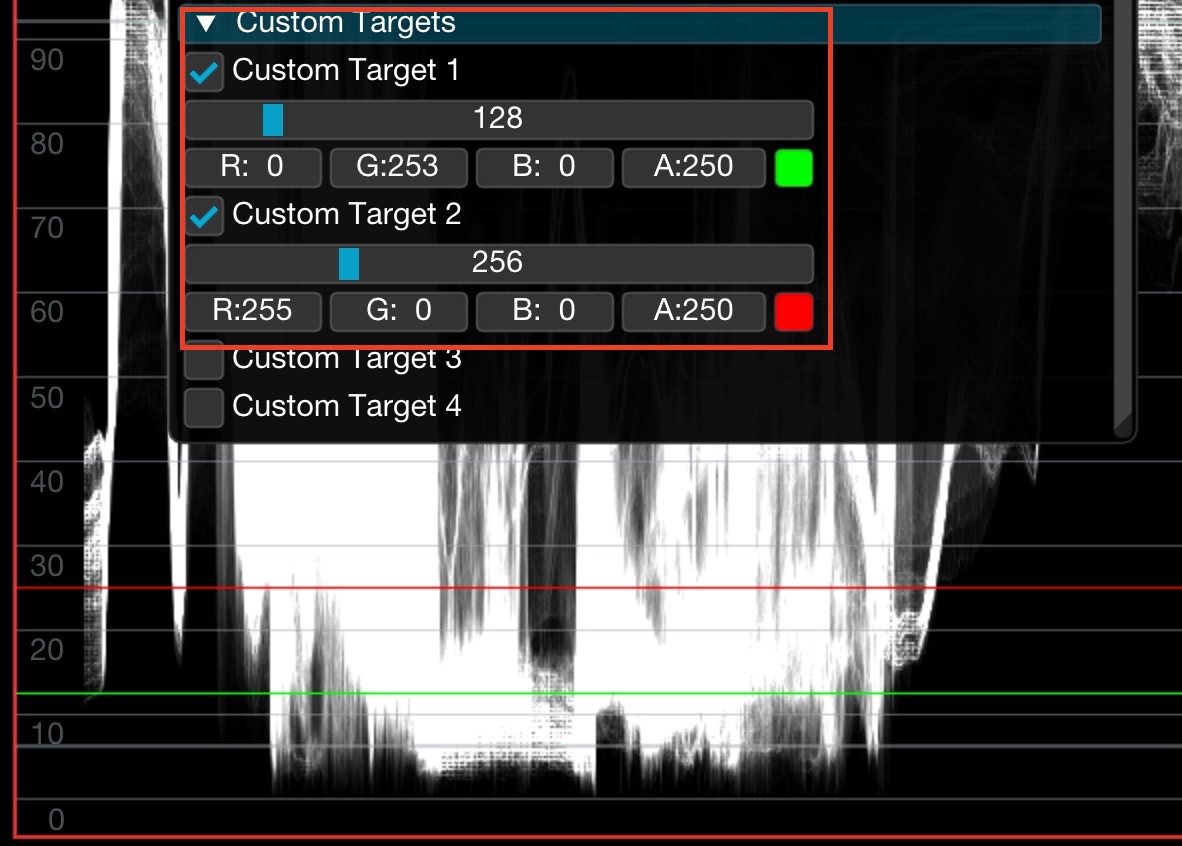Click the Custom Target 1 label
This screenshot has height=846, width=1182.
(x=346, y=71)
